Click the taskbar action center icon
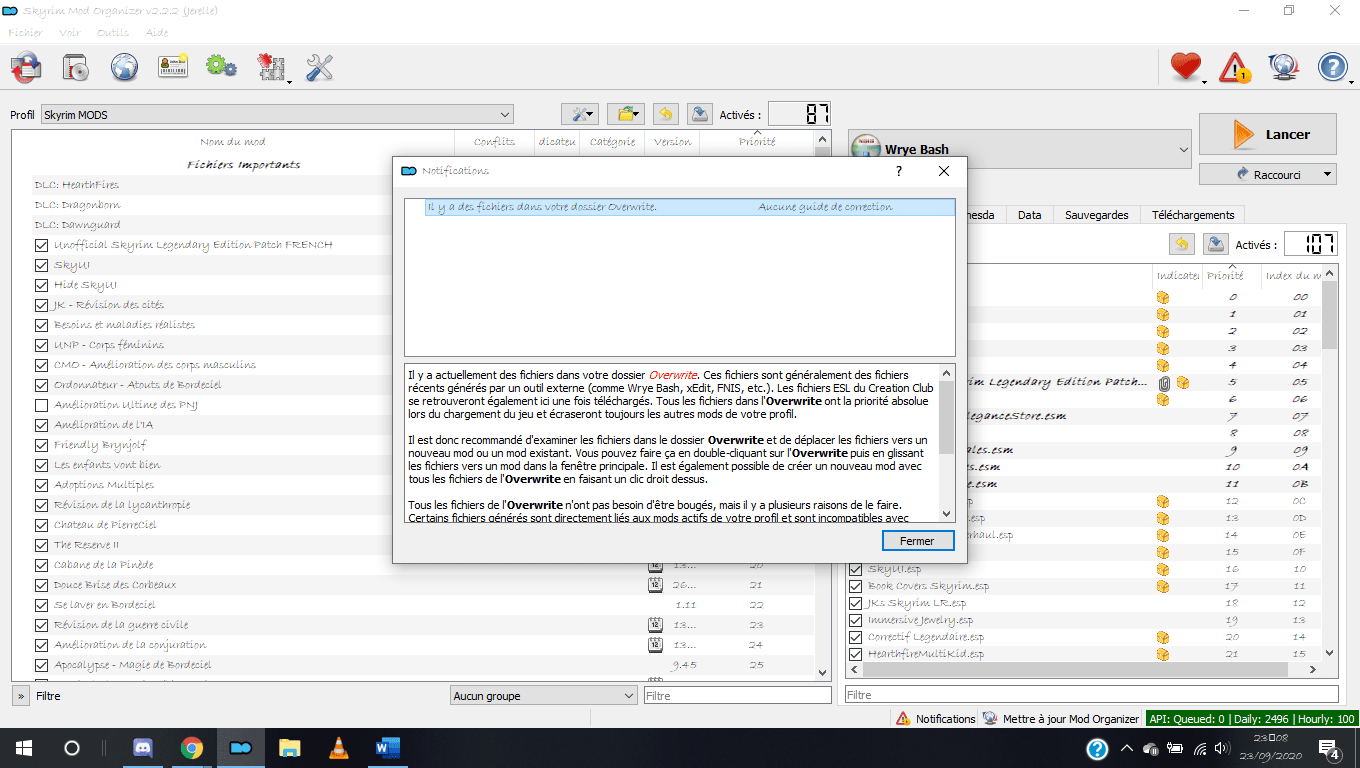Viewport: 1360px width, 768px height. pos(1330,748)
